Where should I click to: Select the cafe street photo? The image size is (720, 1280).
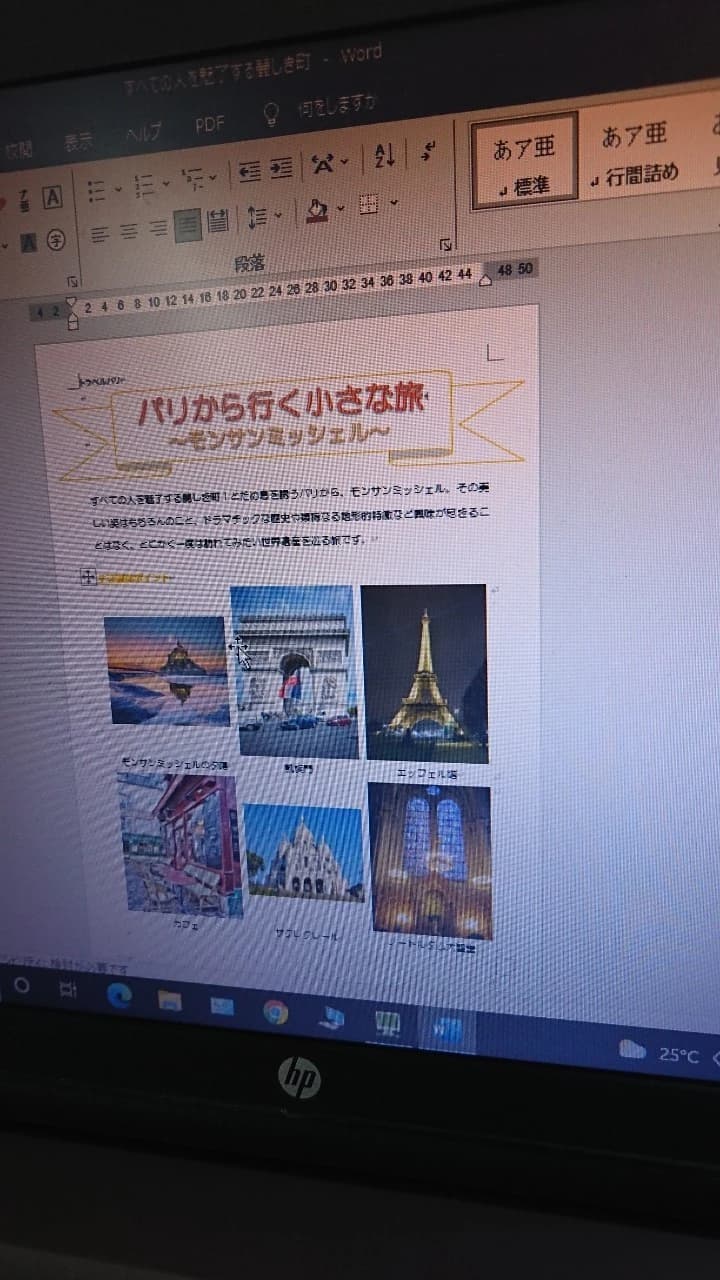pyautogui.click(x=180, y=846)
